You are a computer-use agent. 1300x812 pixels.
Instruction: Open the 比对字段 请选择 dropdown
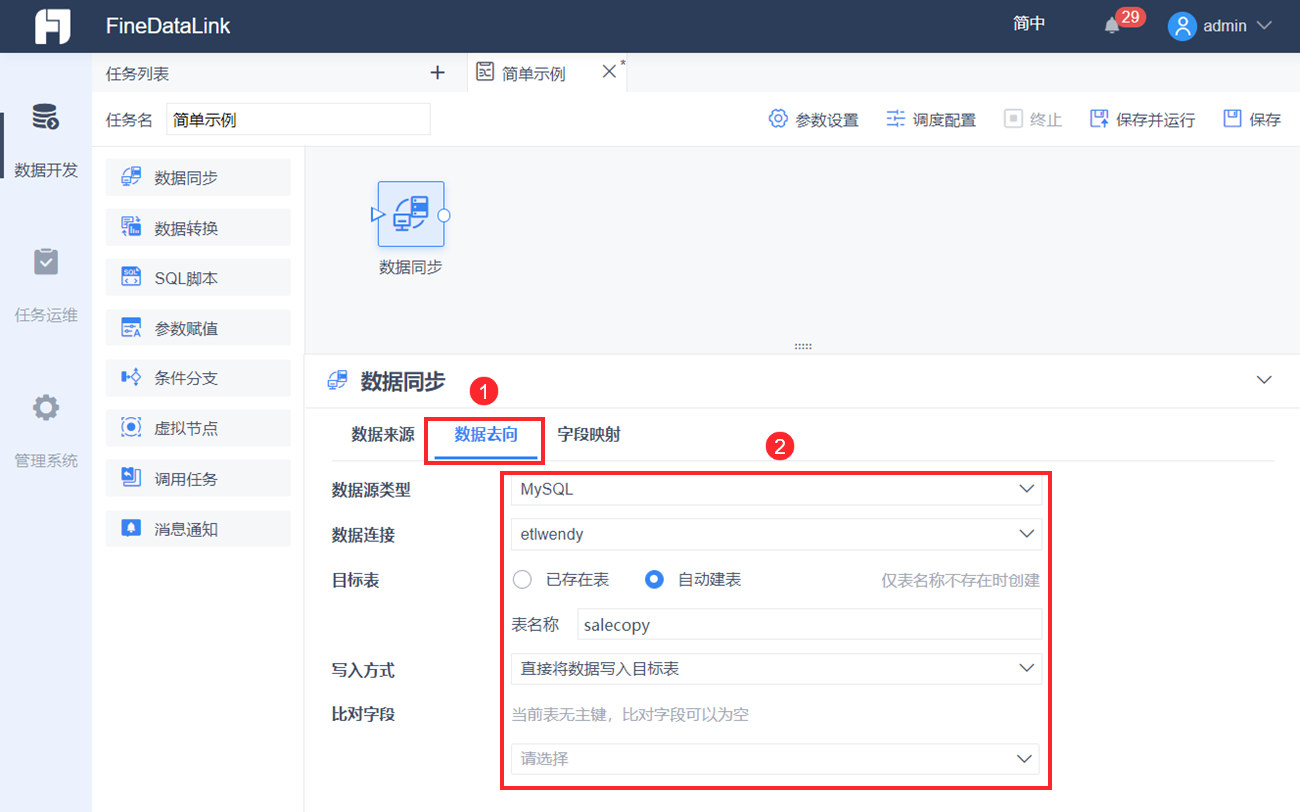(775, 759)
